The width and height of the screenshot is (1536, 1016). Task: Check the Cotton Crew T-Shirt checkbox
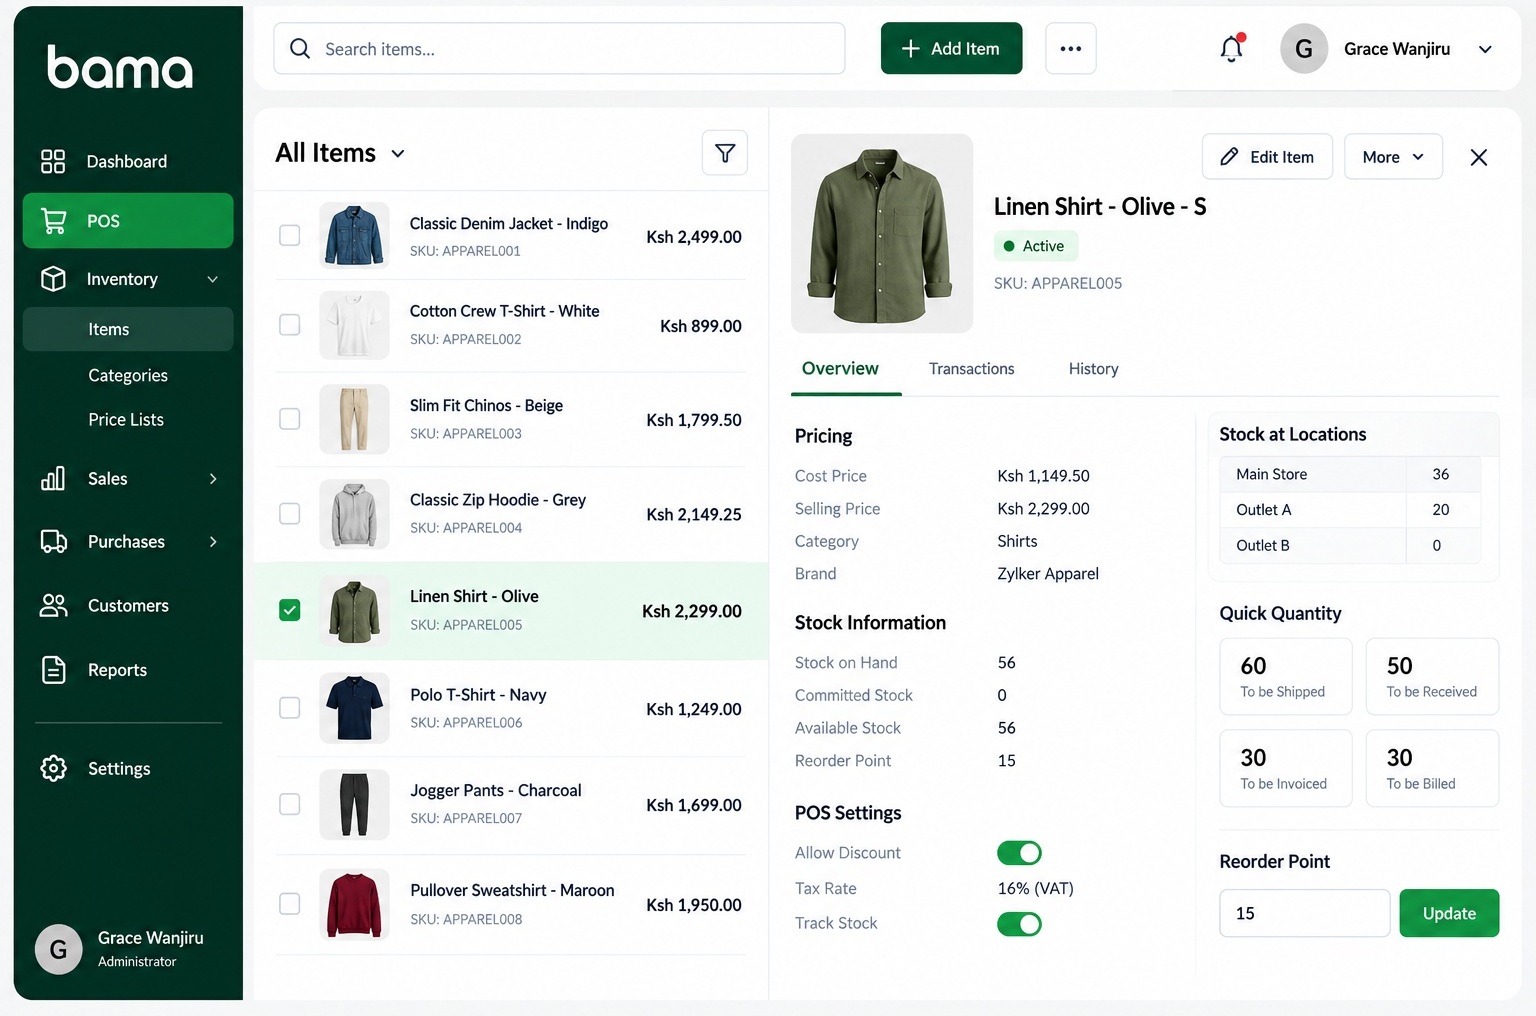point(289,325)
